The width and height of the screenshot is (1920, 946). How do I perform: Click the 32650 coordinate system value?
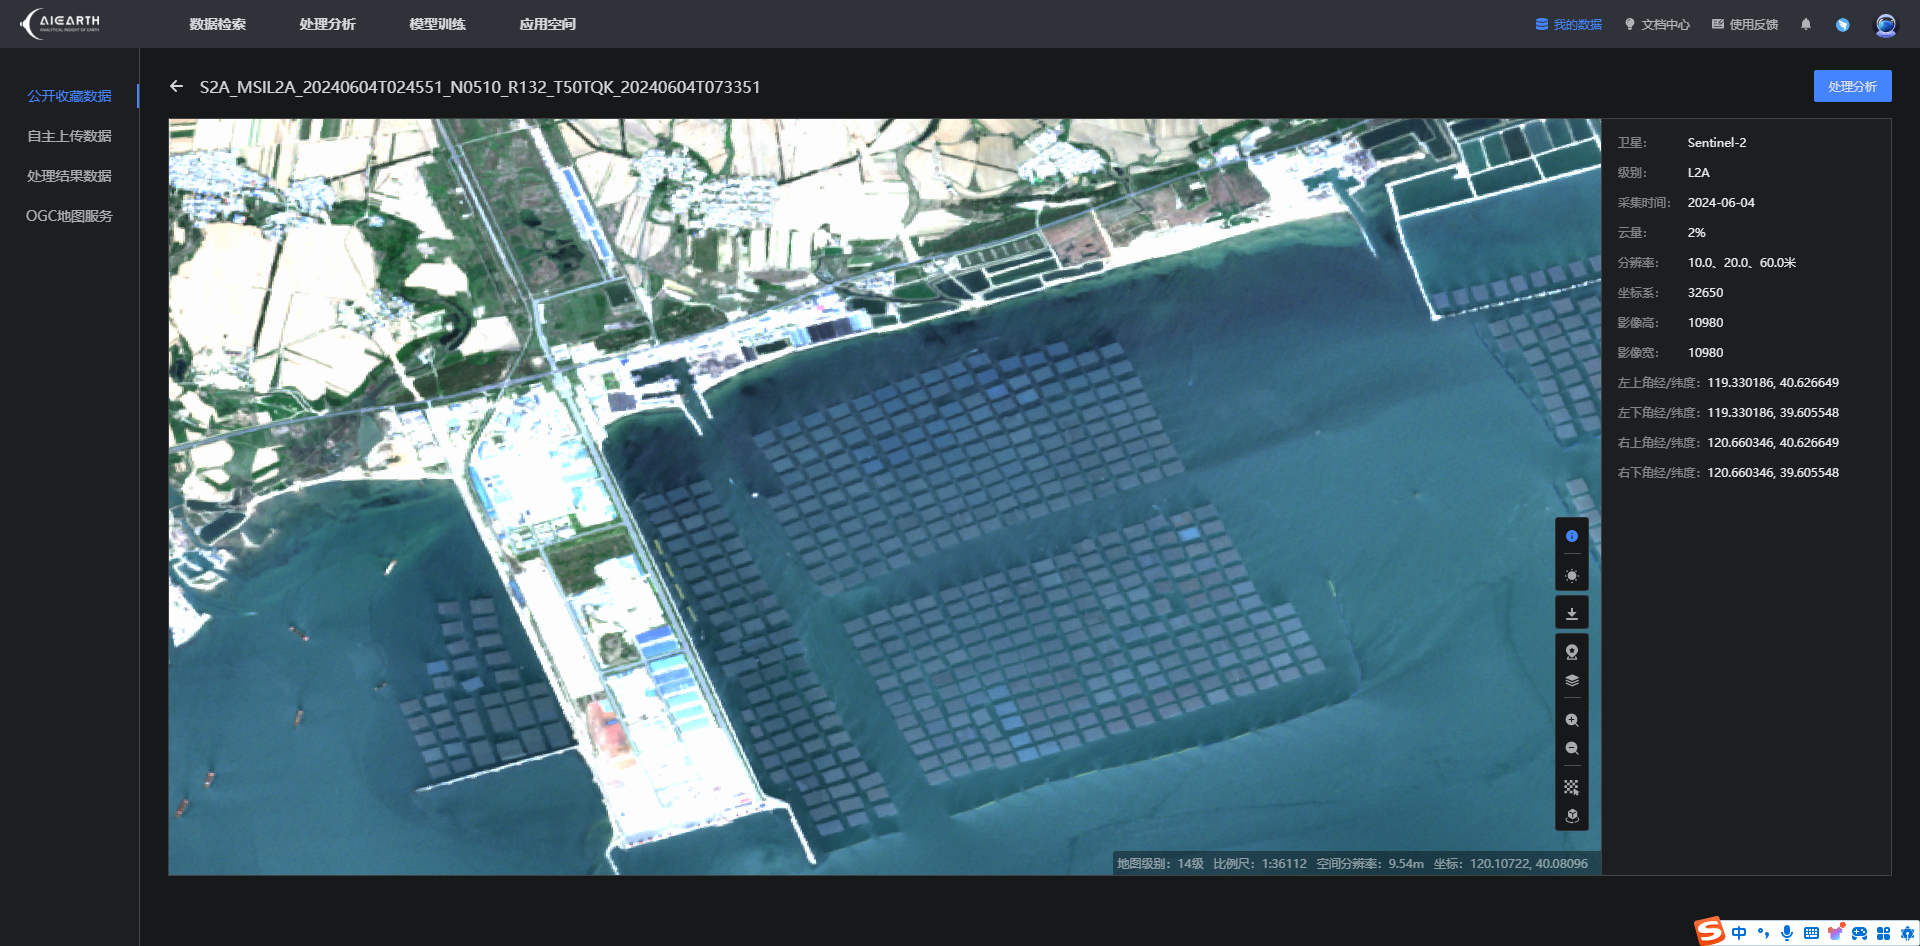pos(1705,293)
